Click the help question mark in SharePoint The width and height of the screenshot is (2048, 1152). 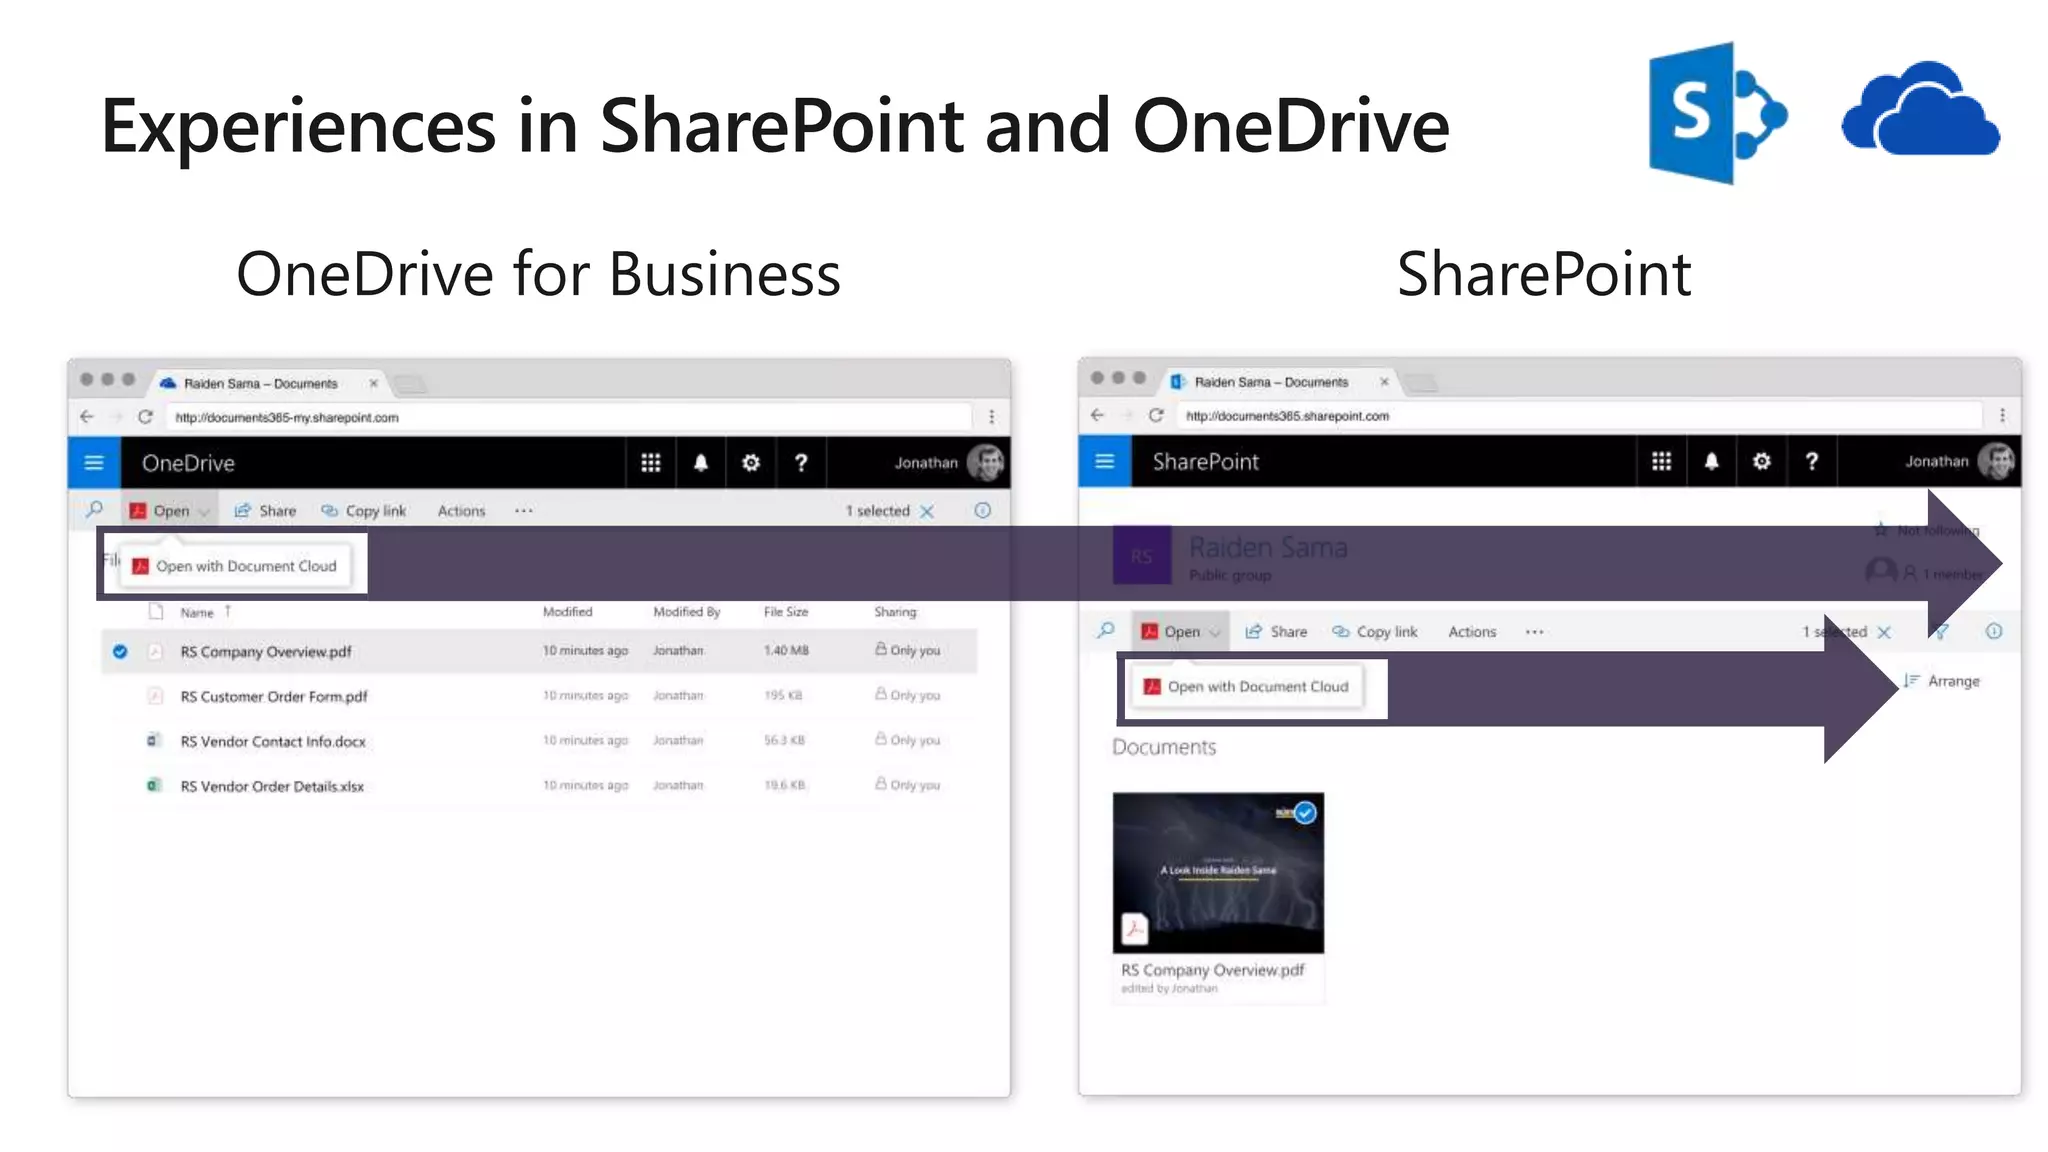tap(1812, 461)
